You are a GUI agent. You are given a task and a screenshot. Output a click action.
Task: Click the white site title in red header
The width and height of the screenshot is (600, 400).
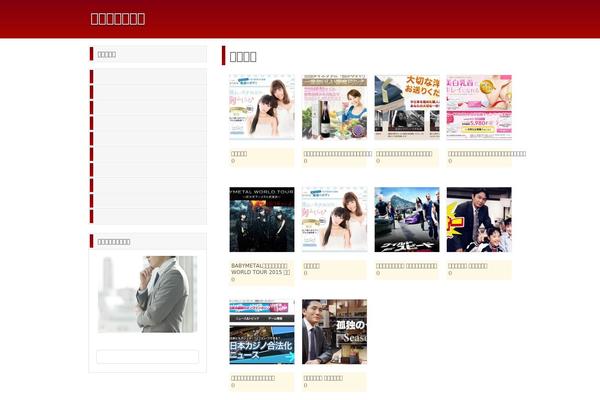click(118, 19)
